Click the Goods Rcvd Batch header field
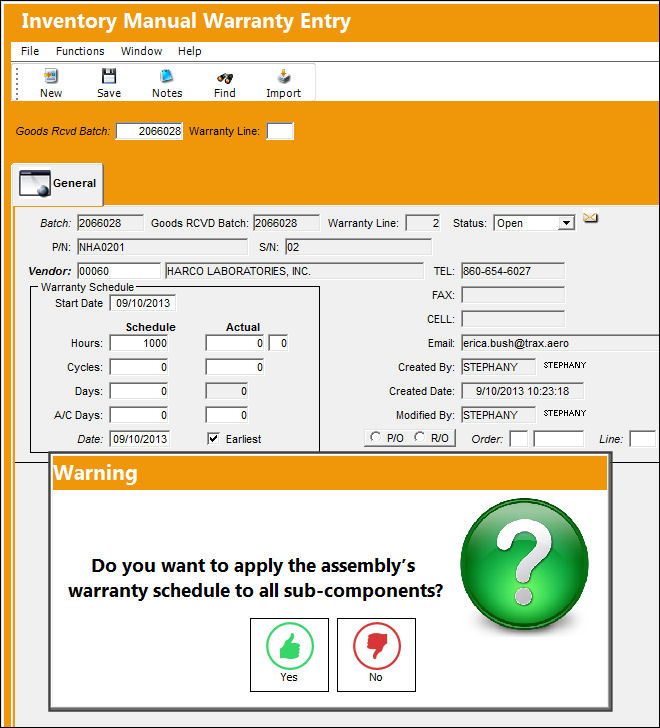660x728 pixels. (149, 131)
